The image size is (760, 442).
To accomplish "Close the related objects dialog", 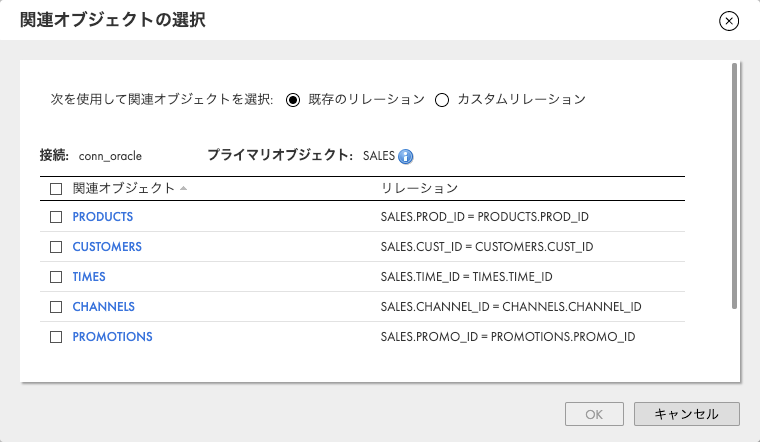I will [728, 21].
